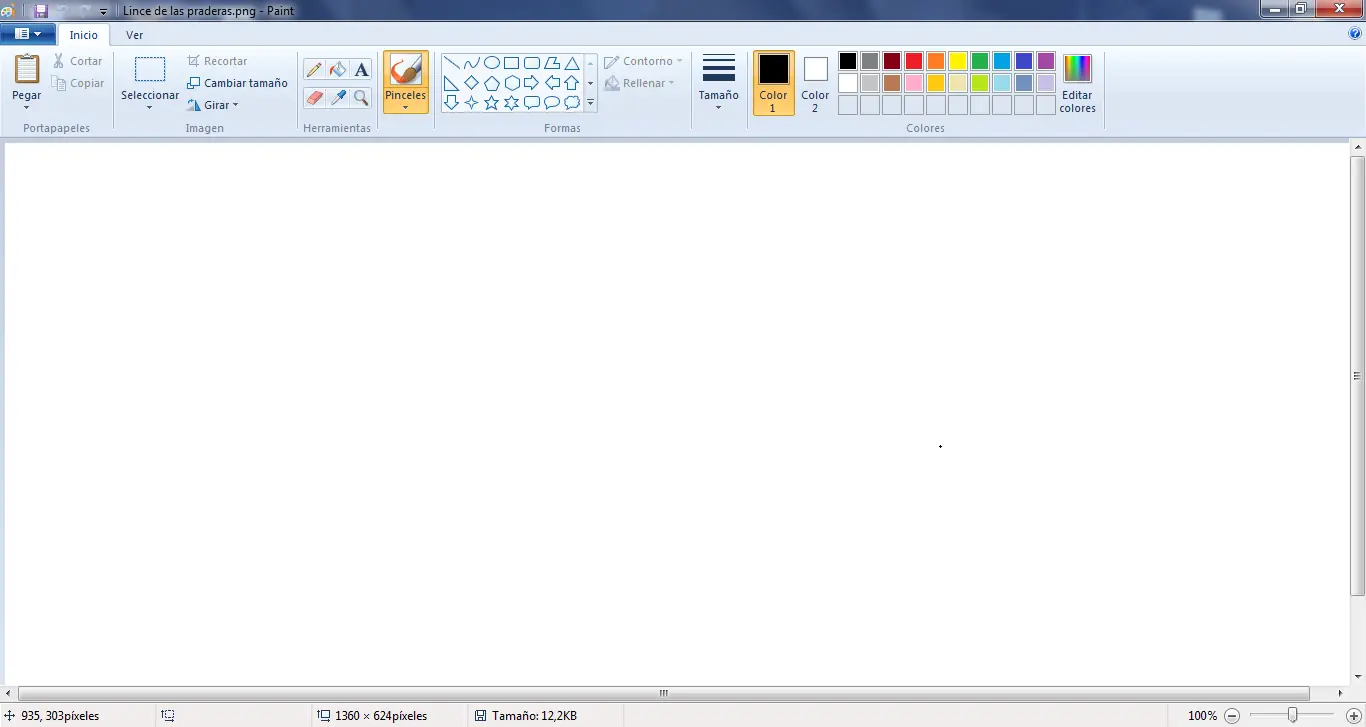The height and width of the screenshot is (727, 1366).
Task: Select the Eraser tool
Action: coord(314,98)
